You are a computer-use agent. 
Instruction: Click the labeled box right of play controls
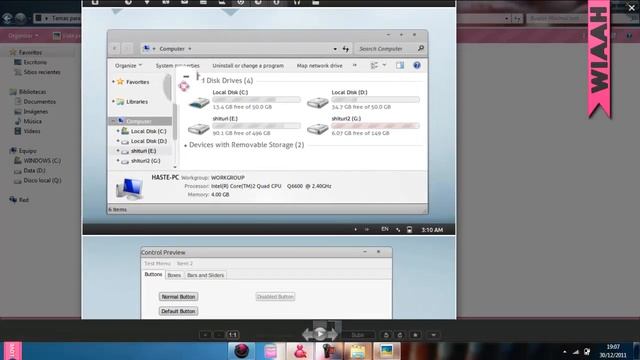pyautogui.click(x=358, y=335)
